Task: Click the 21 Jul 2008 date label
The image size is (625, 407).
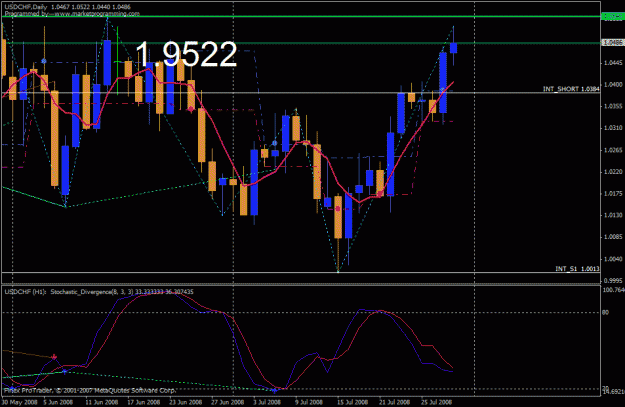Action: point(394,402)
